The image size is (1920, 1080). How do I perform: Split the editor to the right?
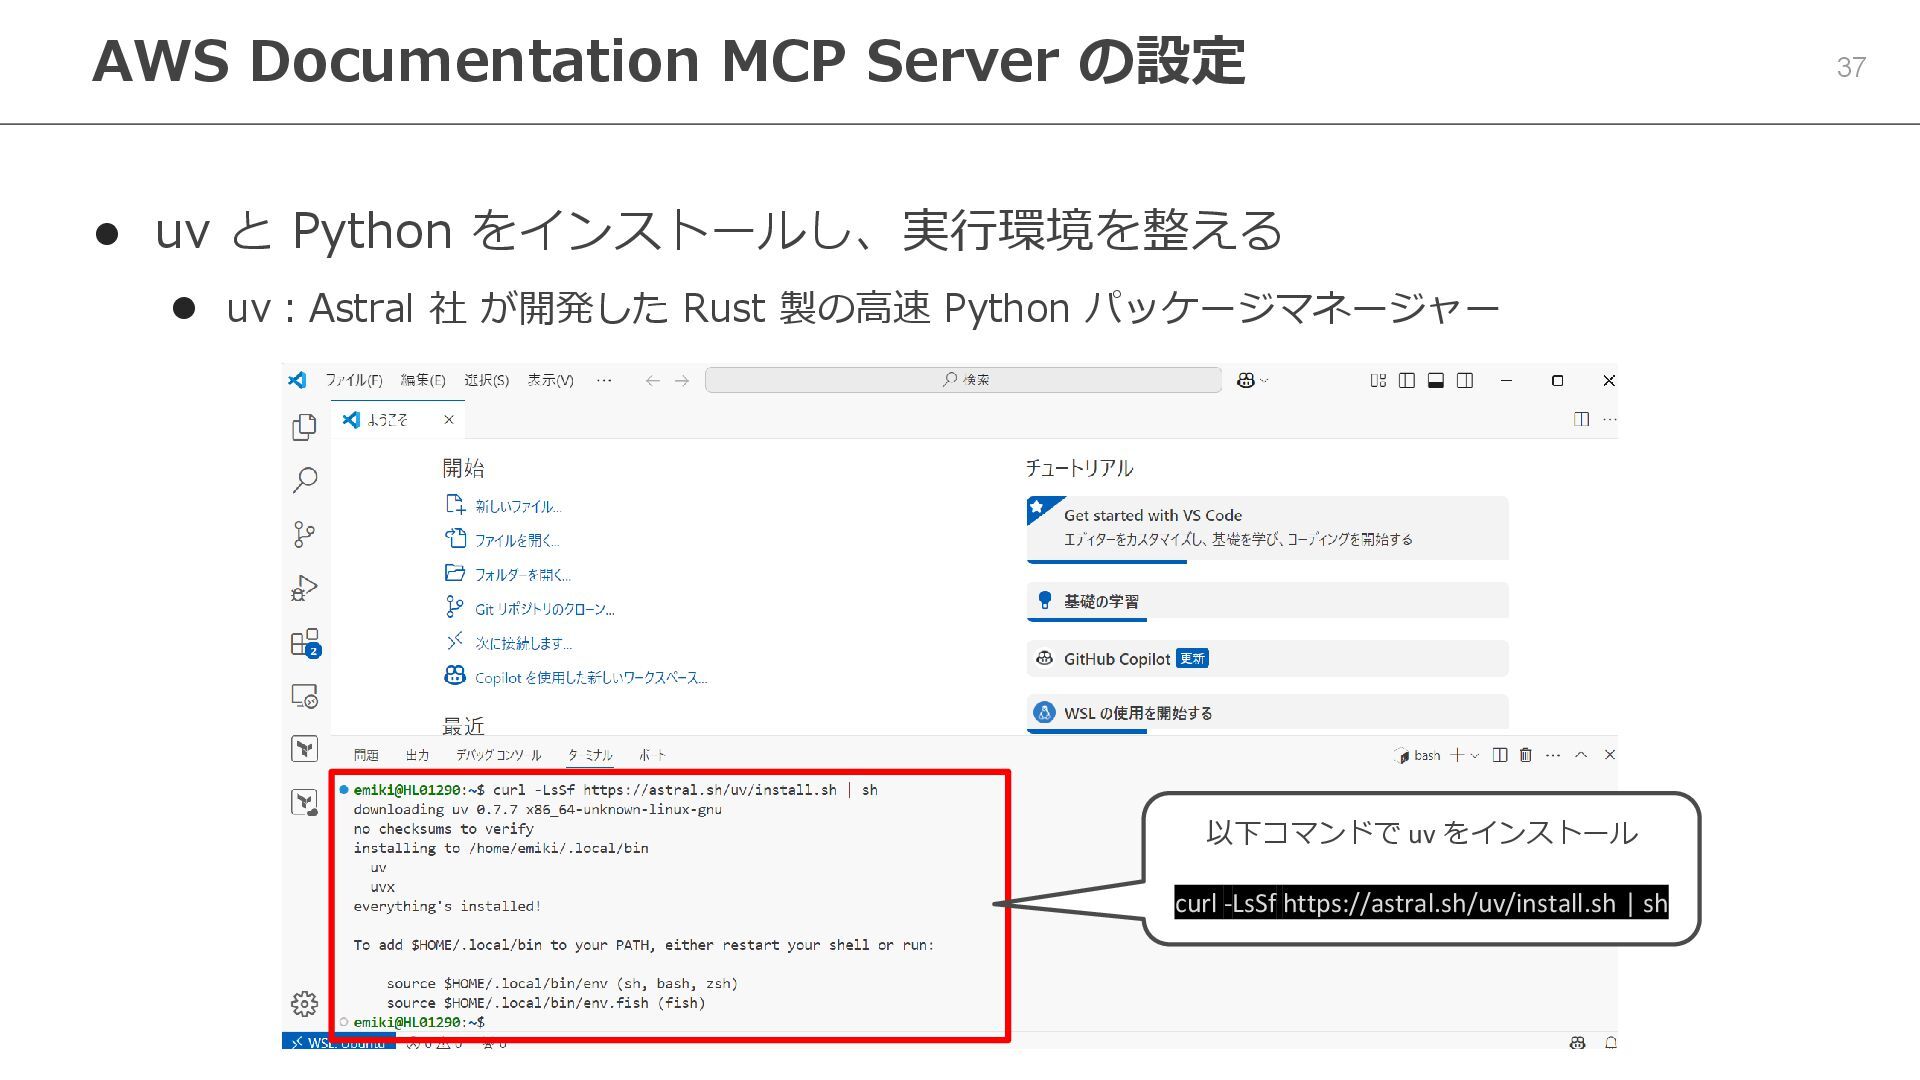point(1581,419)
